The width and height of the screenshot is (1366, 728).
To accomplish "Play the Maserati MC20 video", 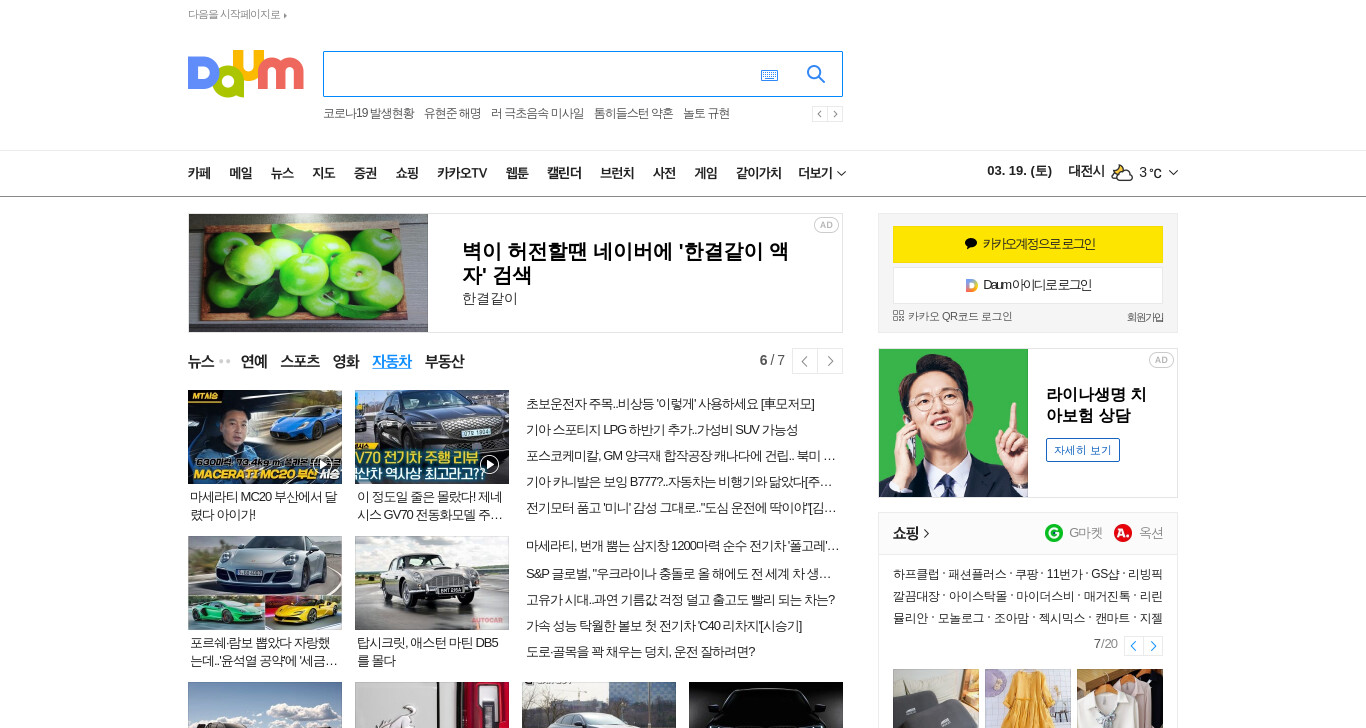I will 323,464.
